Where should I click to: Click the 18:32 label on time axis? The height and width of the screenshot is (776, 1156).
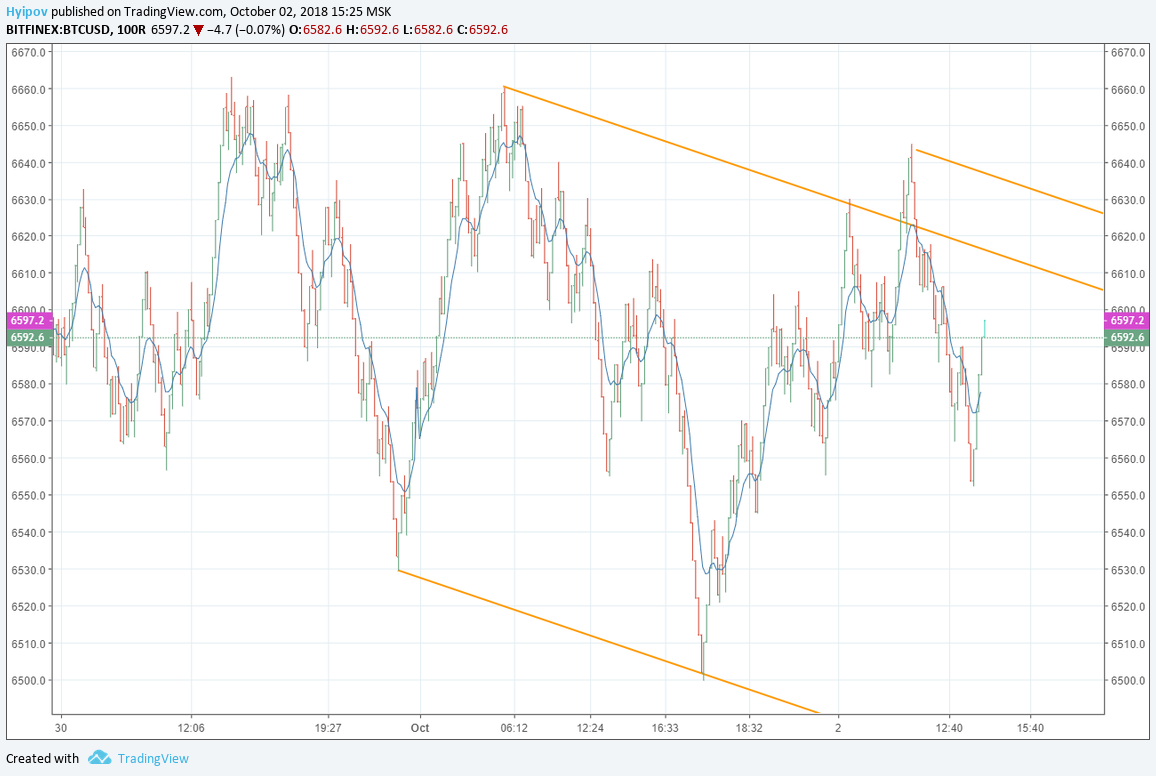click(748, 728)
